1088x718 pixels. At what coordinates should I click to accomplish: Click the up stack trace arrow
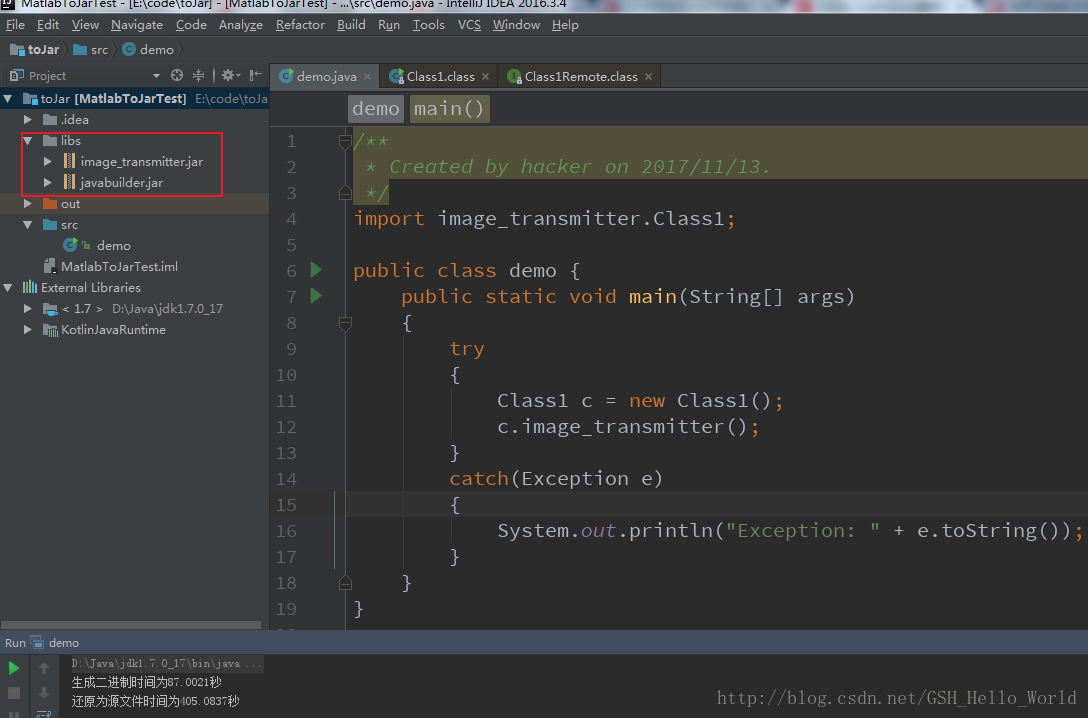click(x=44, y=668)
